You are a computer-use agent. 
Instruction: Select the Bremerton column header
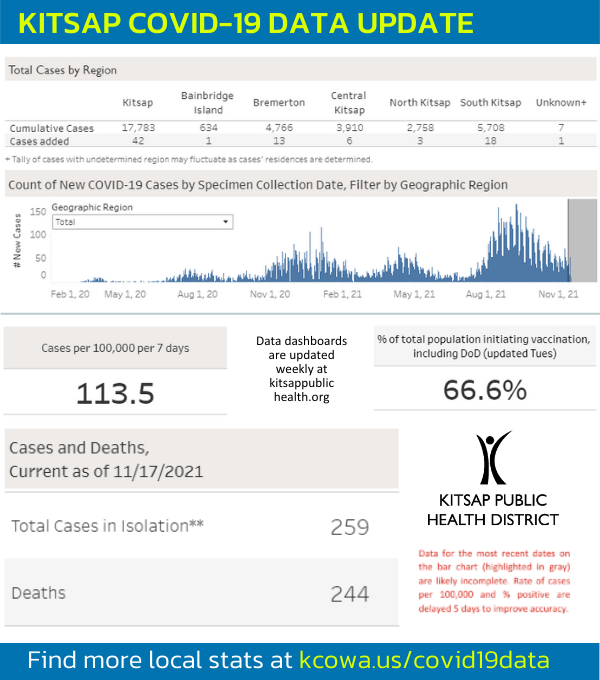click(x=279, y=103)
